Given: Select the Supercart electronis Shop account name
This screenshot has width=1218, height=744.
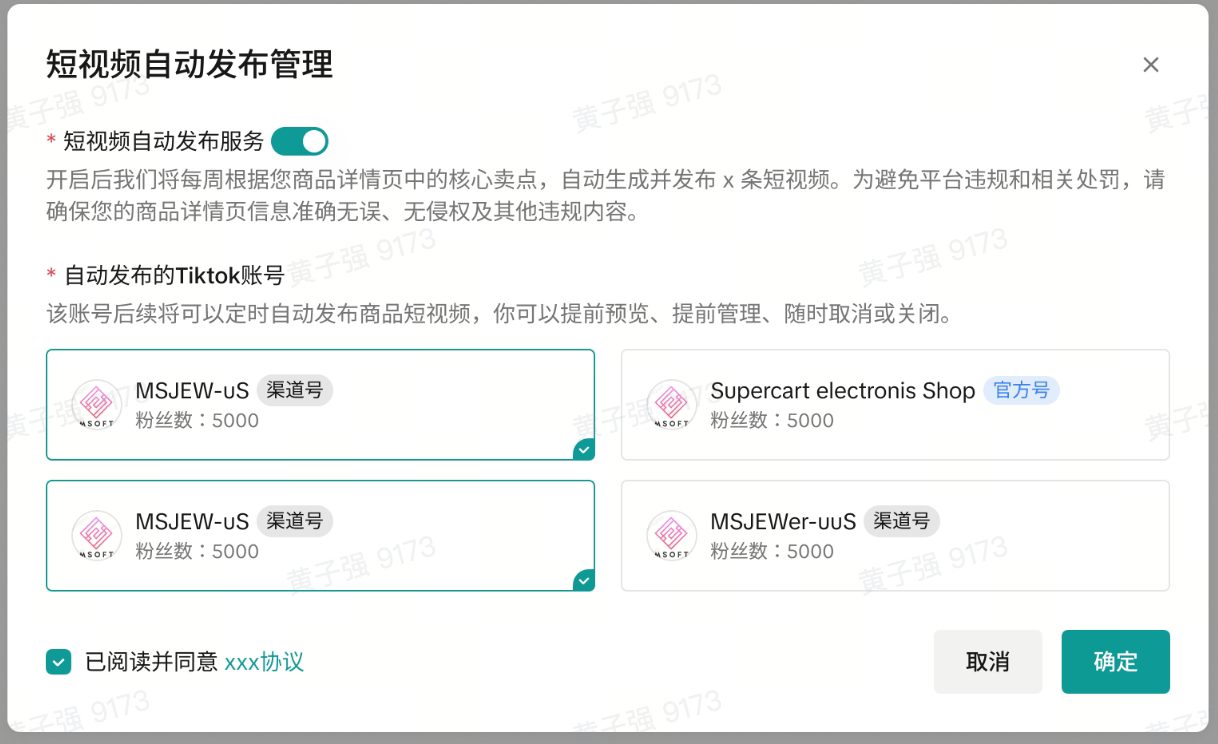Looking at the screenshot, I should 842,391.
